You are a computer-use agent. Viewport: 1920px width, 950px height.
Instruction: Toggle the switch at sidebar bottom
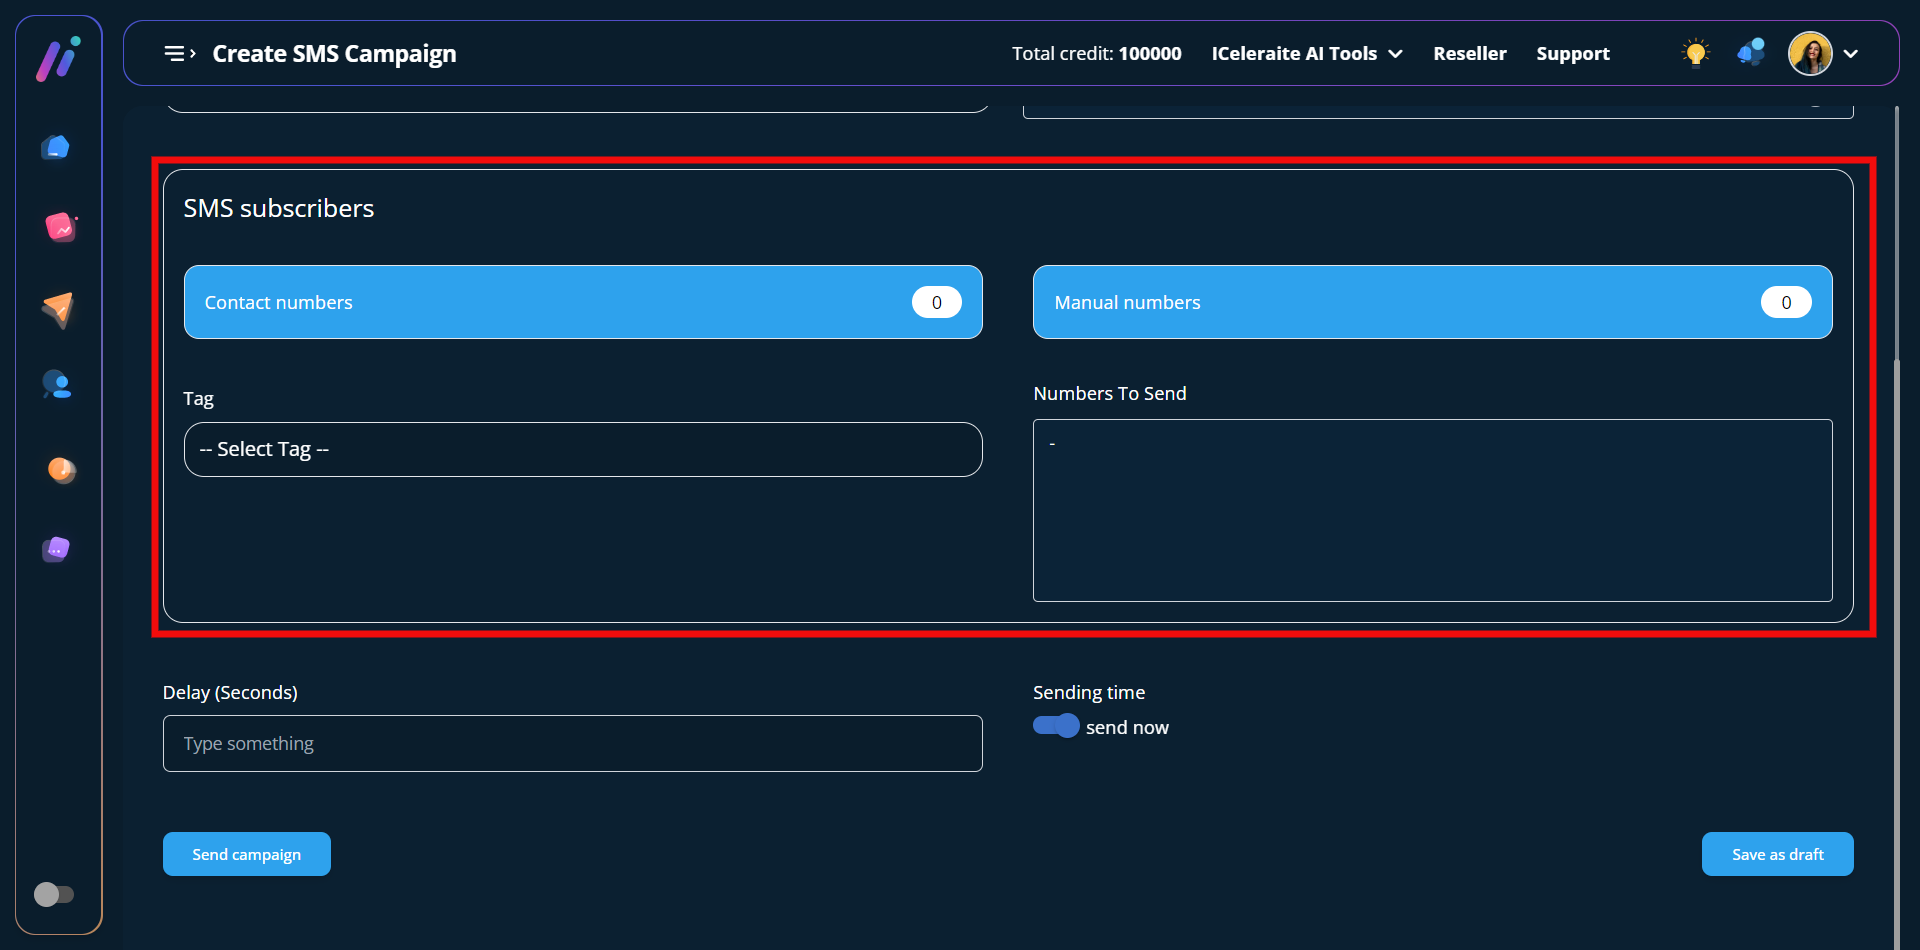[54, 894]
